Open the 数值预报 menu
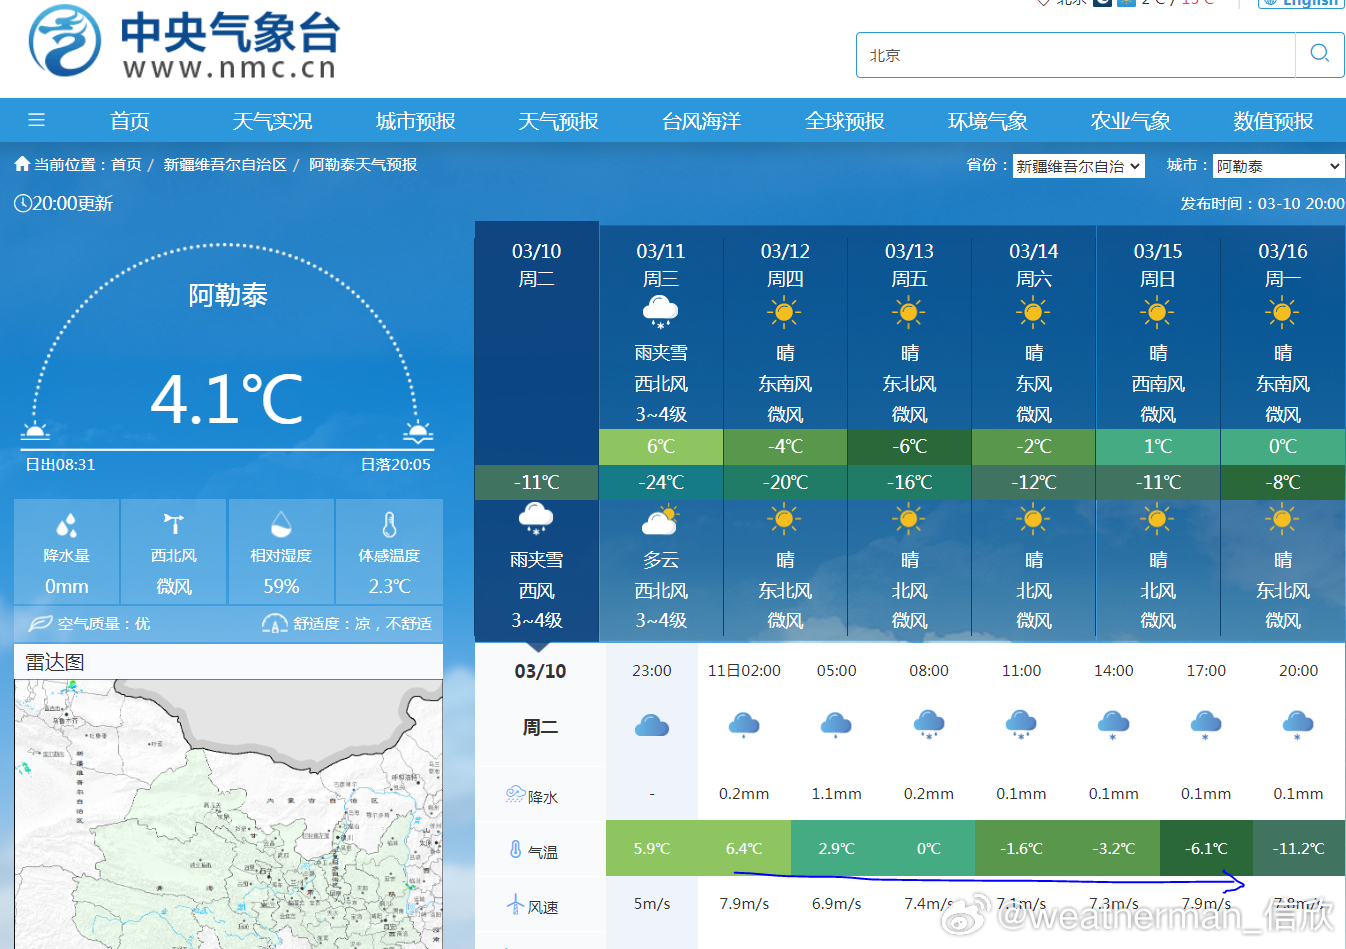 pyautogui.click(x=1274, y=121)
